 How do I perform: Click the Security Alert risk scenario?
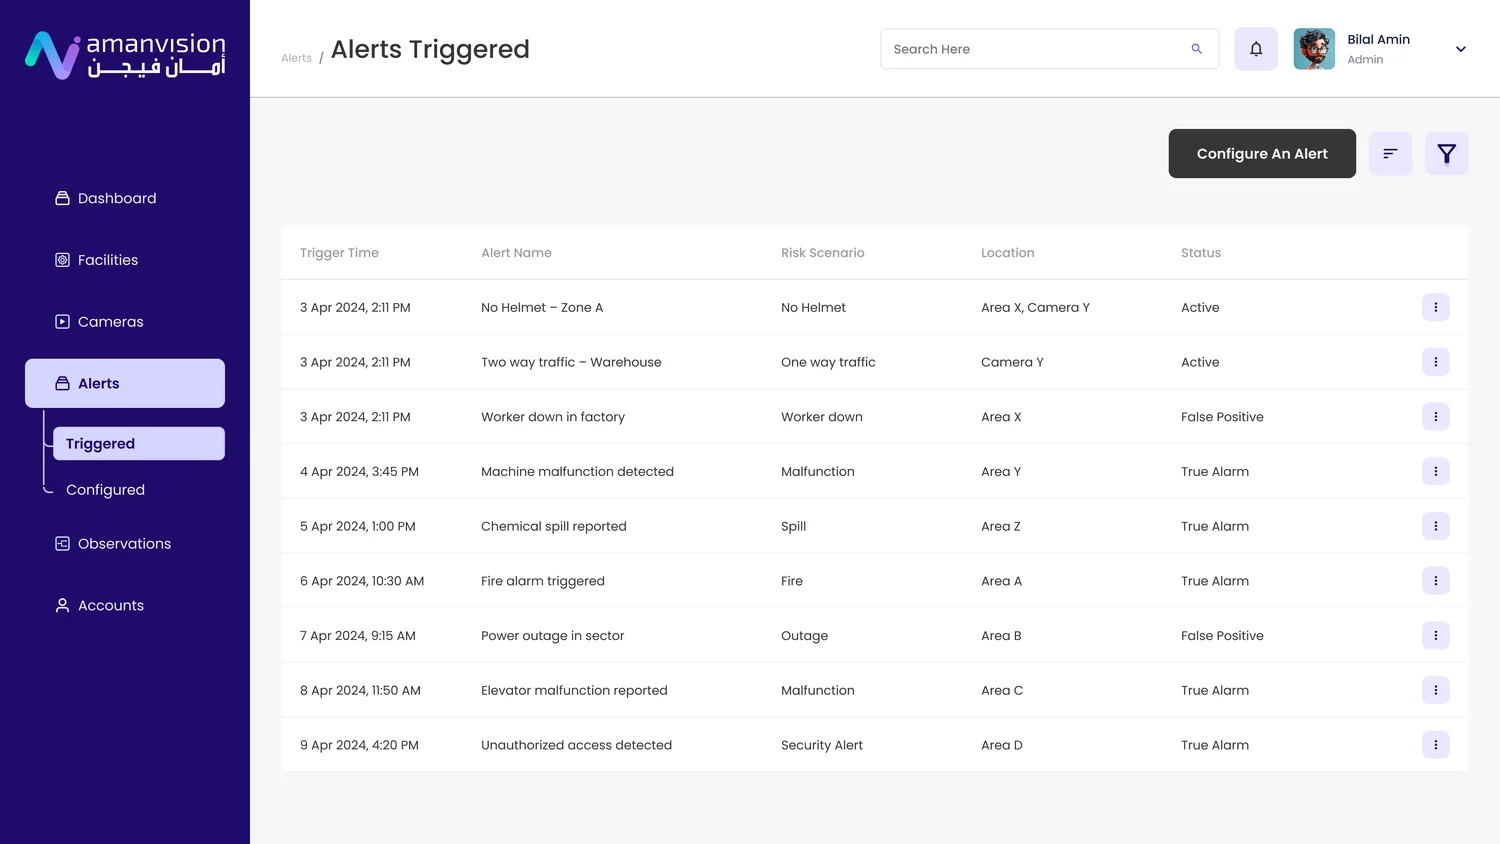(822, 745)
